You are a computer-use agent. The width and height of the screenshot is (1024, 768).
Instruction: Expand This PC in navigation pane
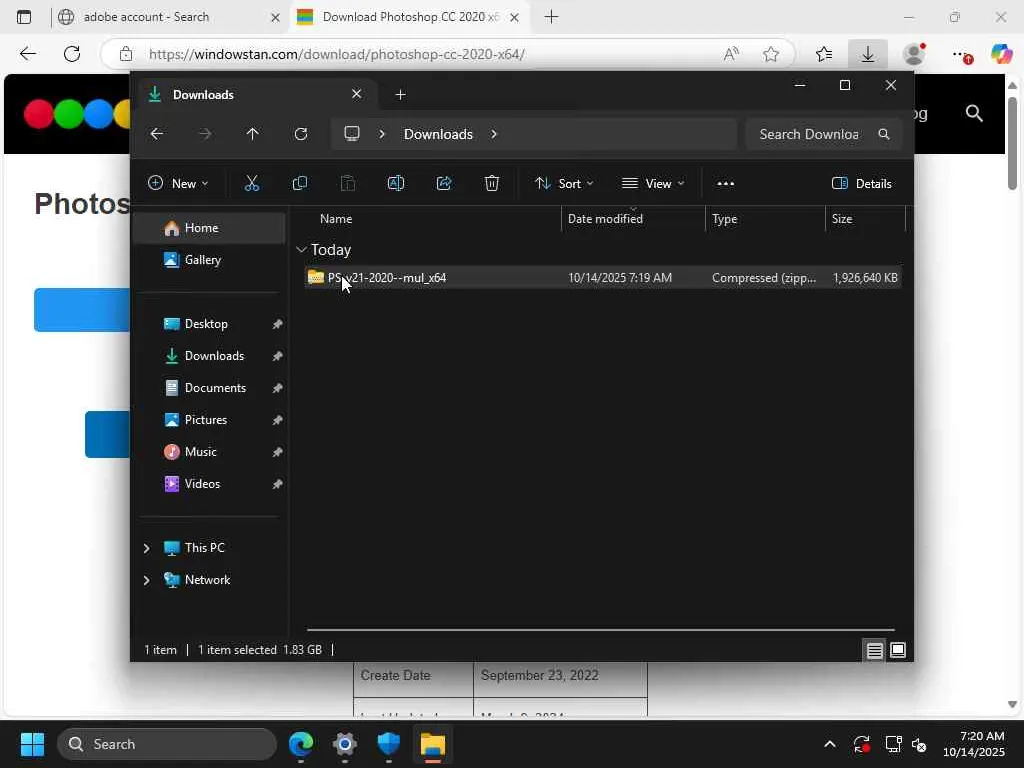click(x=146, y=548)
